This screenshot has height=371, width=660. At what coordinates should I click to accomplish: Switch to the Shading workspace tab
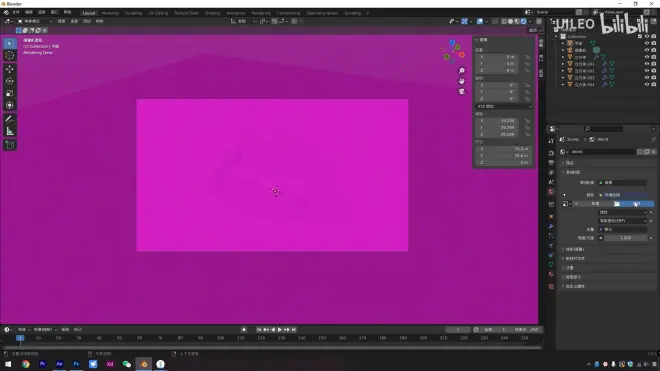tap(212, 13)
